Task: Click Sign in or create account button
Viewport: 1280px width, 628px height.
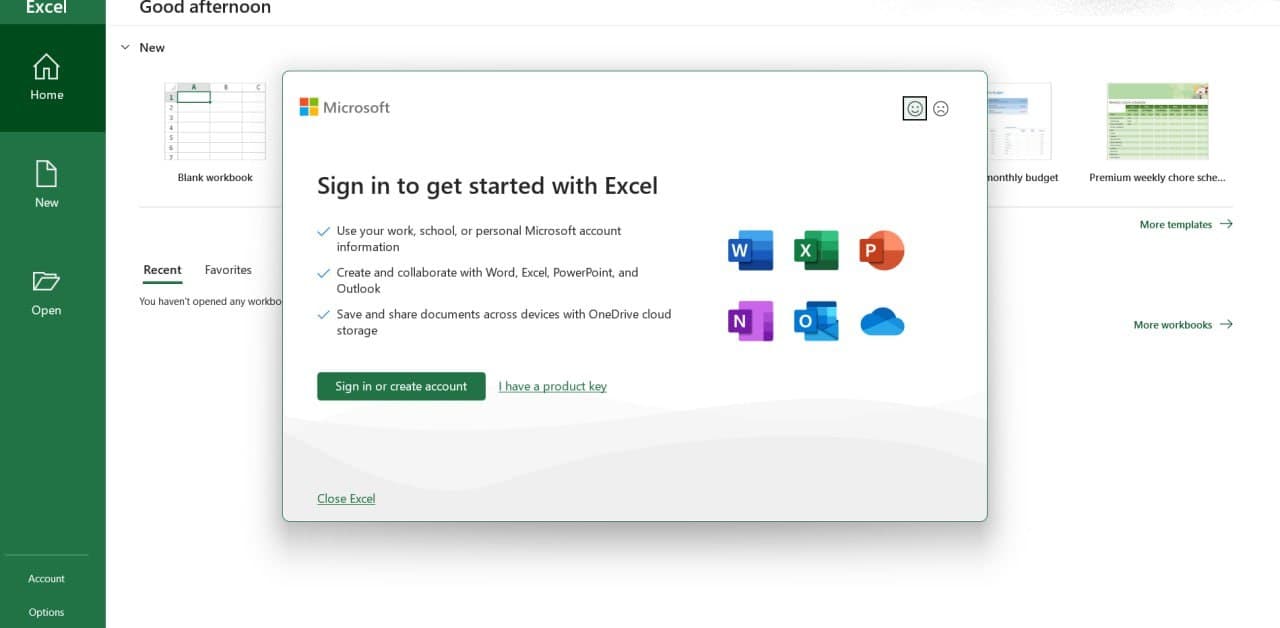Action: click(401, 386)
